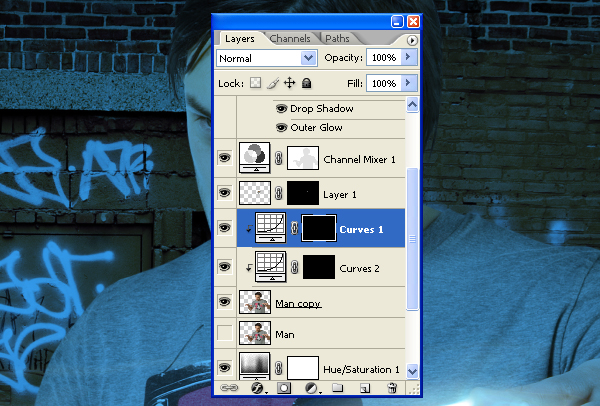
Task: Add a layer mask with the bottom icon
Action: point(284,388)
